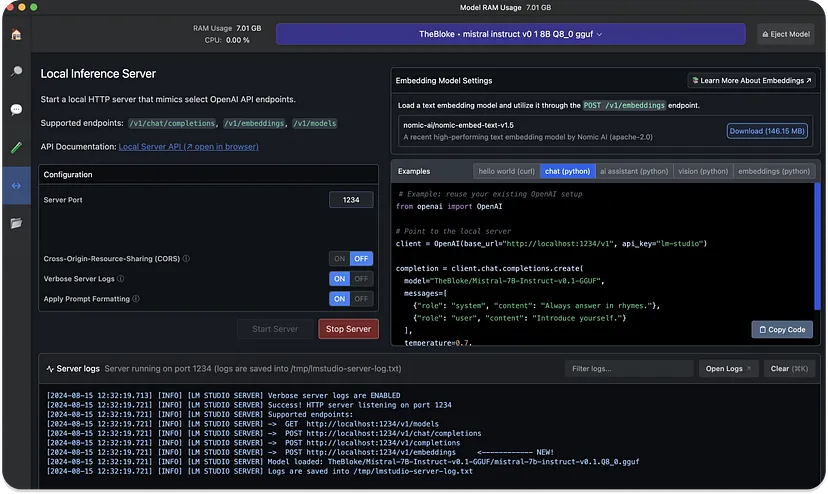The height and width of the screenshot is (494, 828).
Task: Keep CORS toggle at OFF
Action: pyautogui.click(x=361, y=259)
